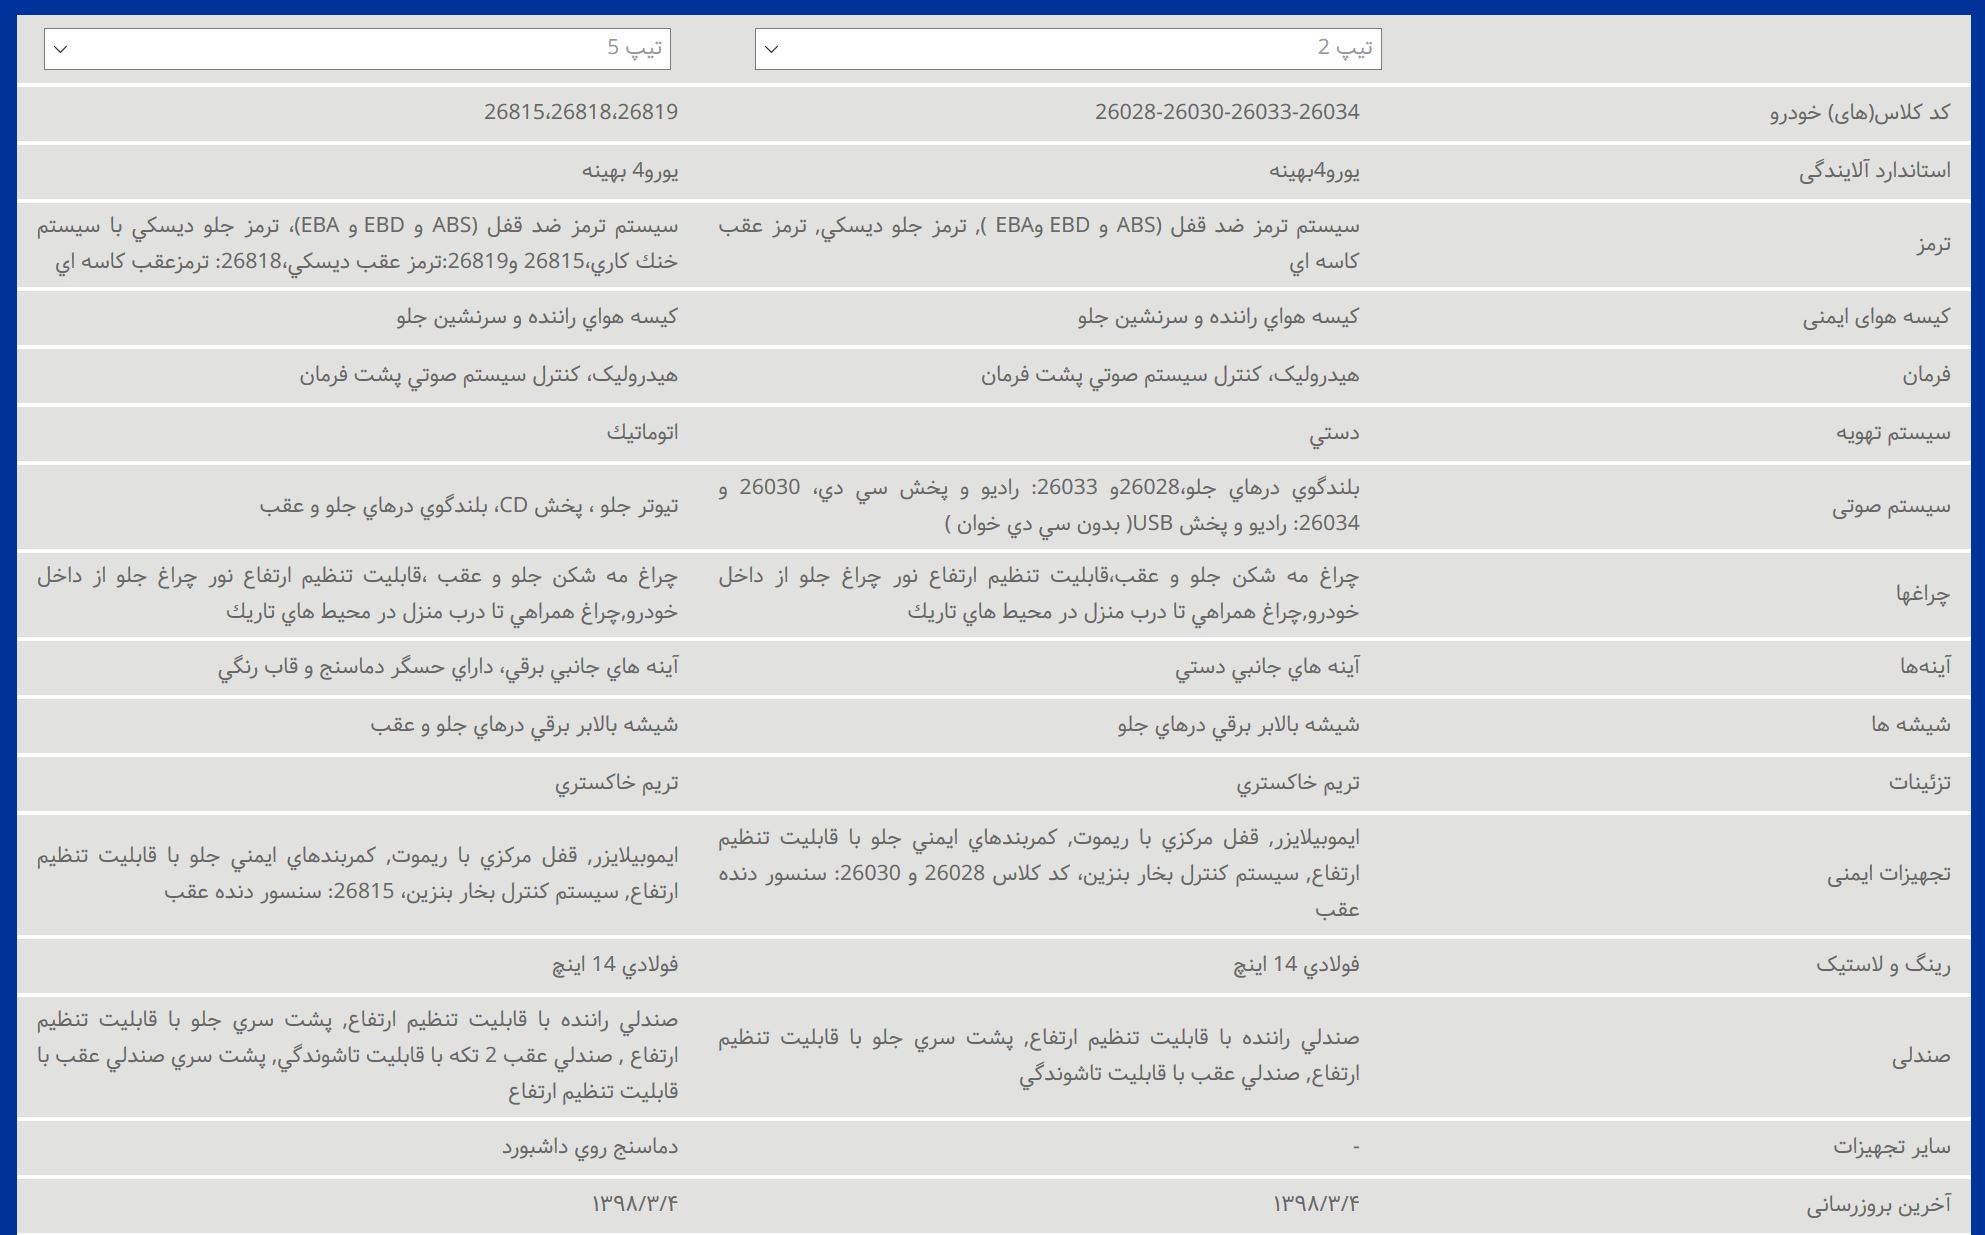Click یورو4بهینه in the تیپ 2 column
Viewport: 1985px width, 1235px height.
point(1314,171)
